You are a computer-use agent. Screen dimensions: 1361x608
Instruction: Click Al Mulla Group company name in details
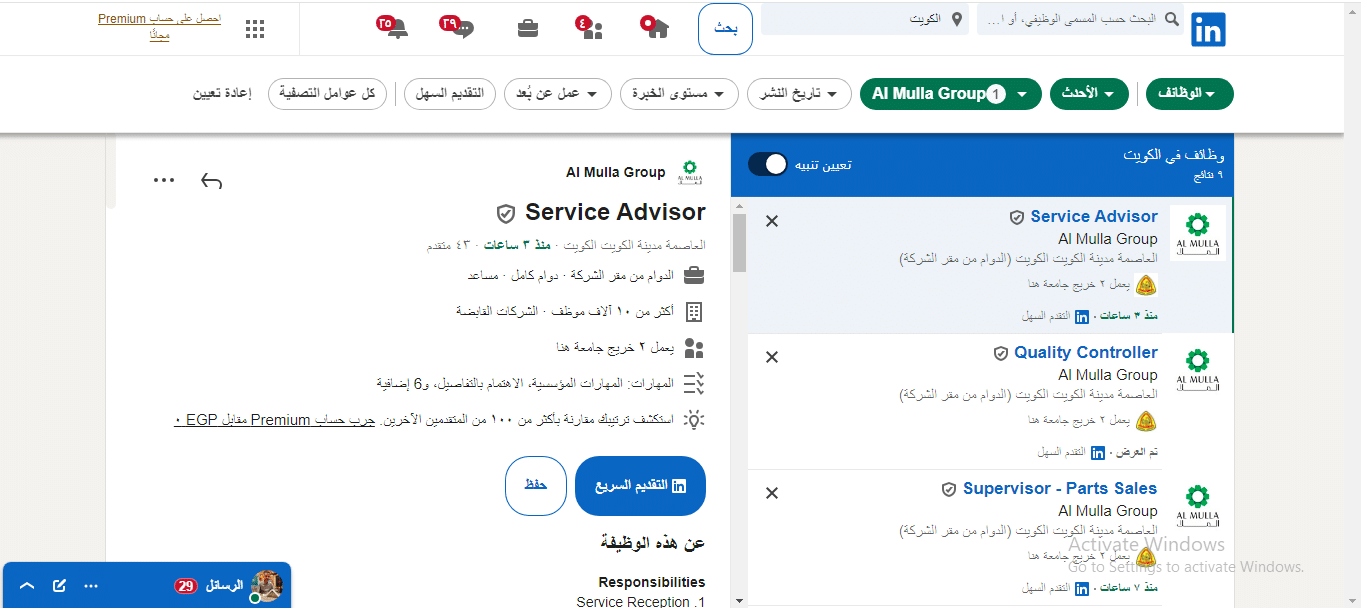click(615, 172)
